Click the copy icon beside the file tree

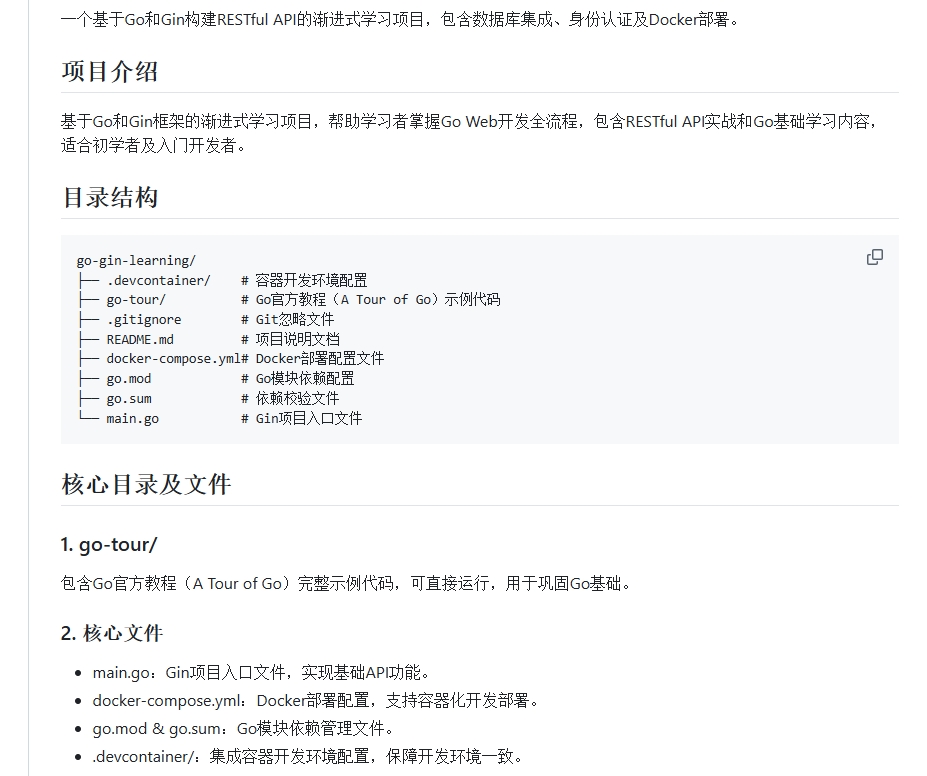pyautogui.click(x=875, y=257)
